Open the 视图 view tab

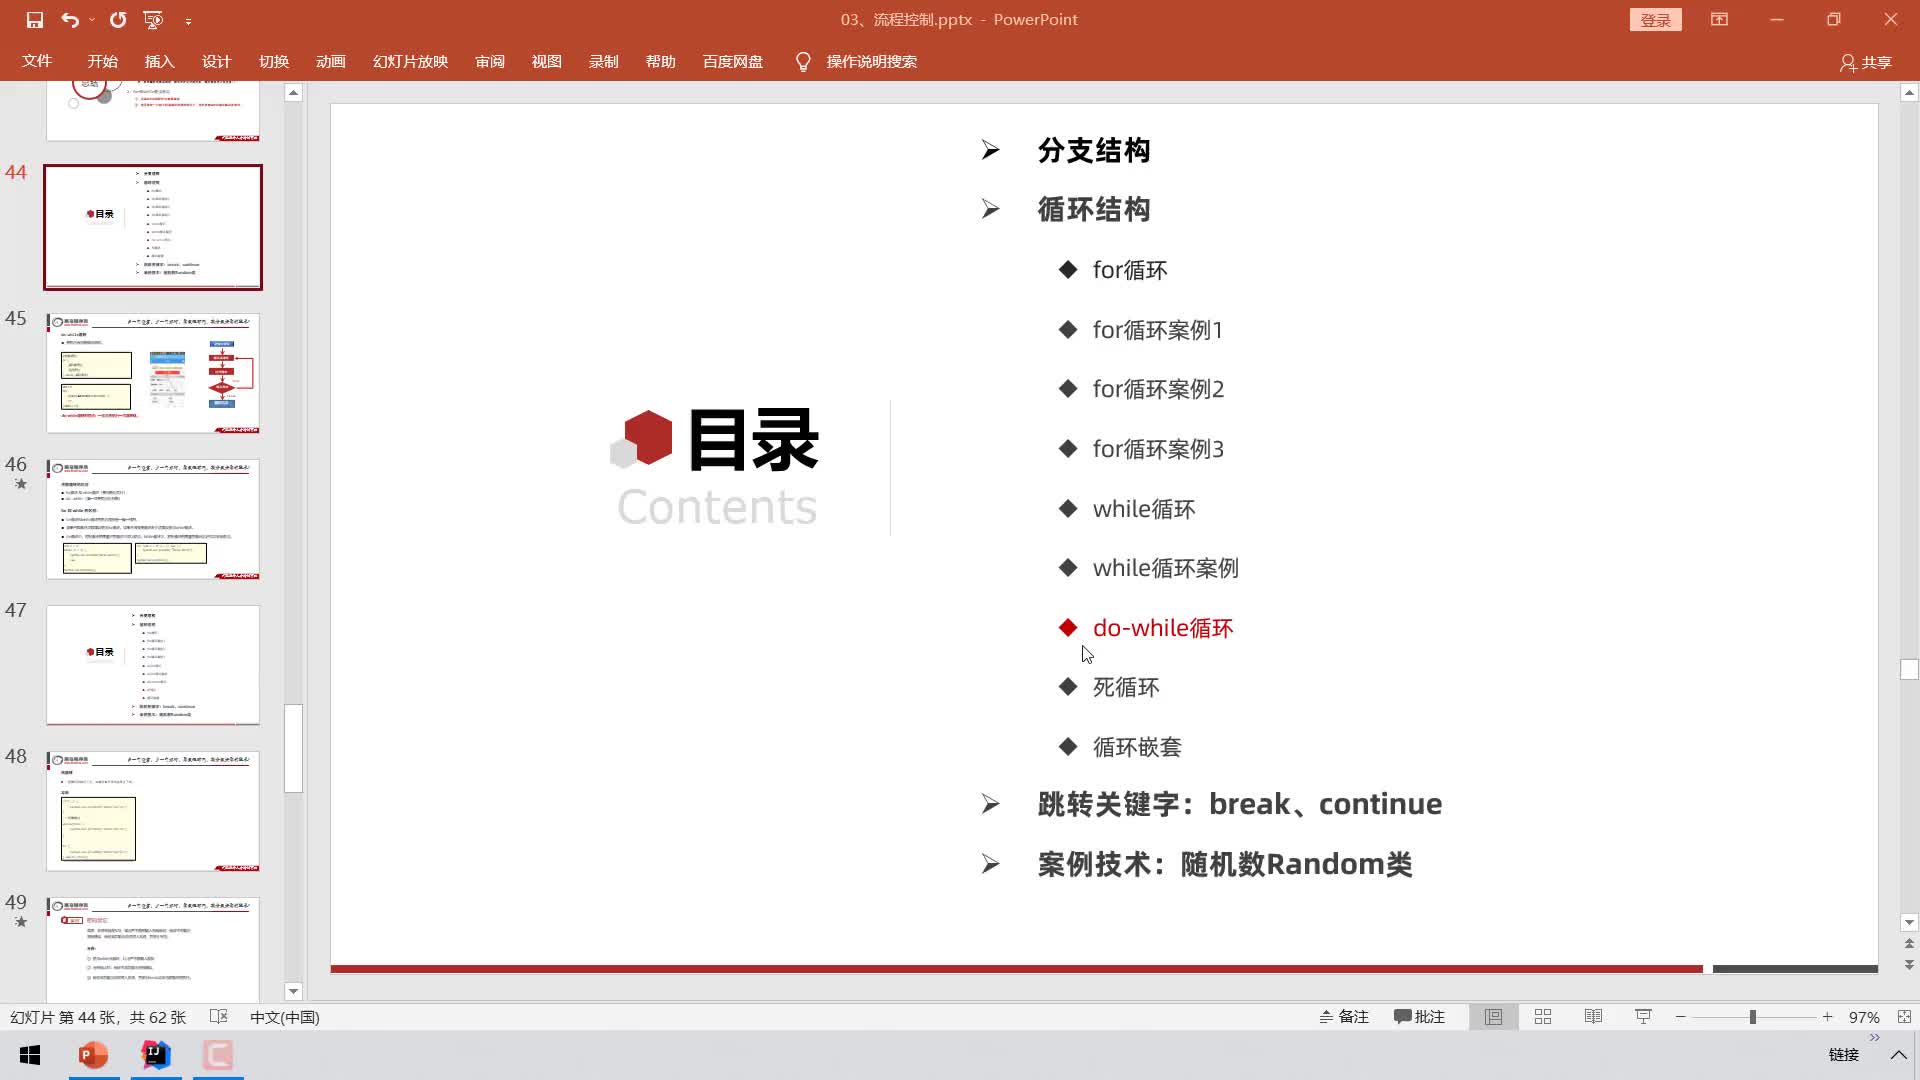point(546,62)
